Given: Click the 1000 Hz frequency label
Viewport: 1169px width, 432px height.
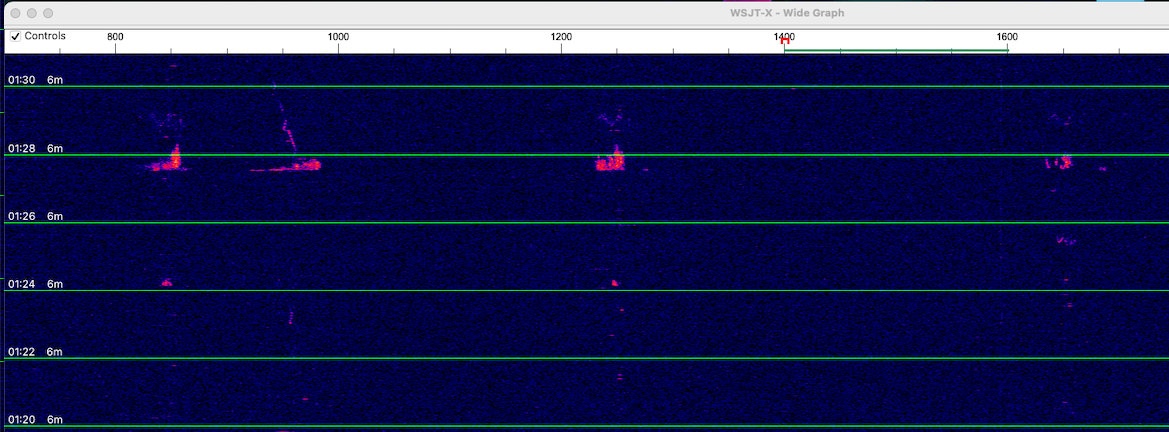Looking at the screenshot, I should click(338, 37).
